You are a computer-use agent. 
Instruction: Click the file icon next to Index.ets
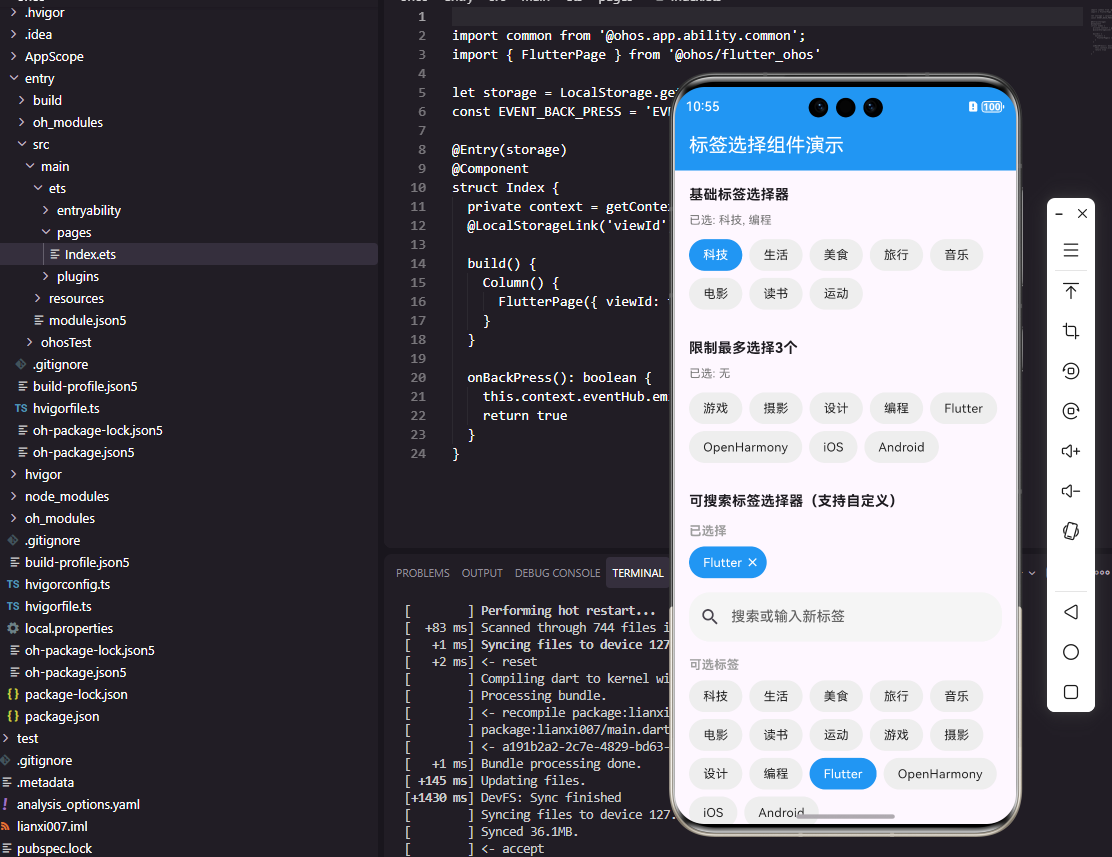pos(55,254)
